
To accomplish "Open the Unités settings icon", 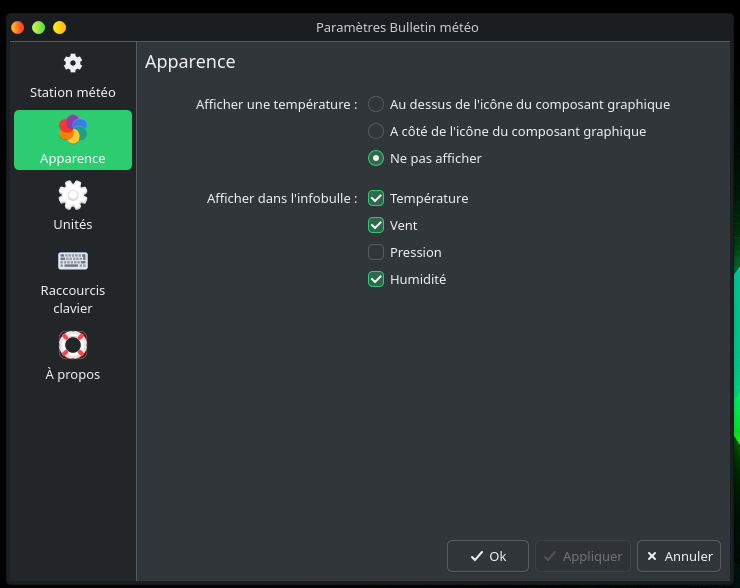I will click(x=73, y=195).
